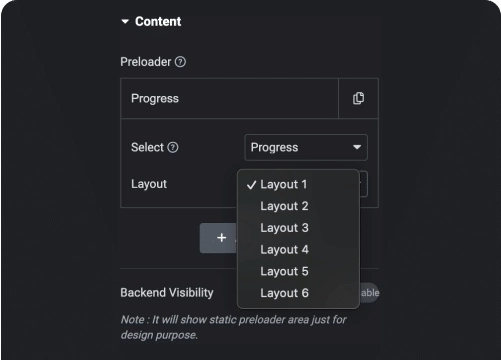
Task: Click the Preloader label text
Action: pos(146,62)
